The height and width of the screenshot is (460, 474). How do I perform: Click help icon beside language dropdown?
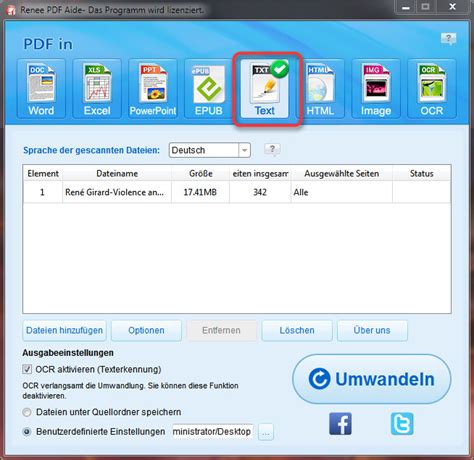click(272, 150)
